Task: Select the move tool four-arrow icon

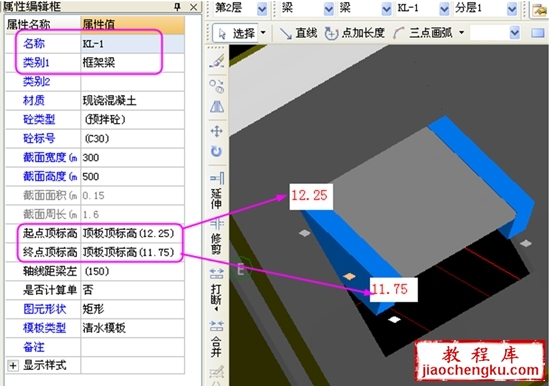Action: click(216, 131)
